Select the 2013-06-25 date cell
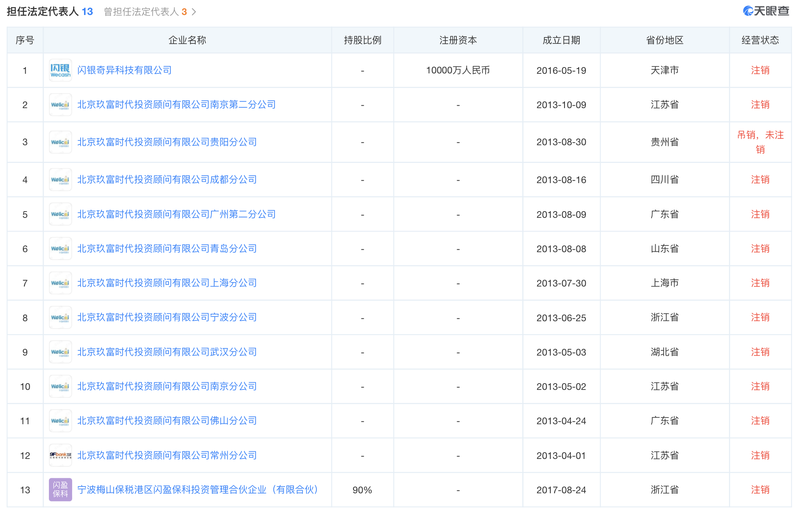800x513 pixels. [561, 317]
